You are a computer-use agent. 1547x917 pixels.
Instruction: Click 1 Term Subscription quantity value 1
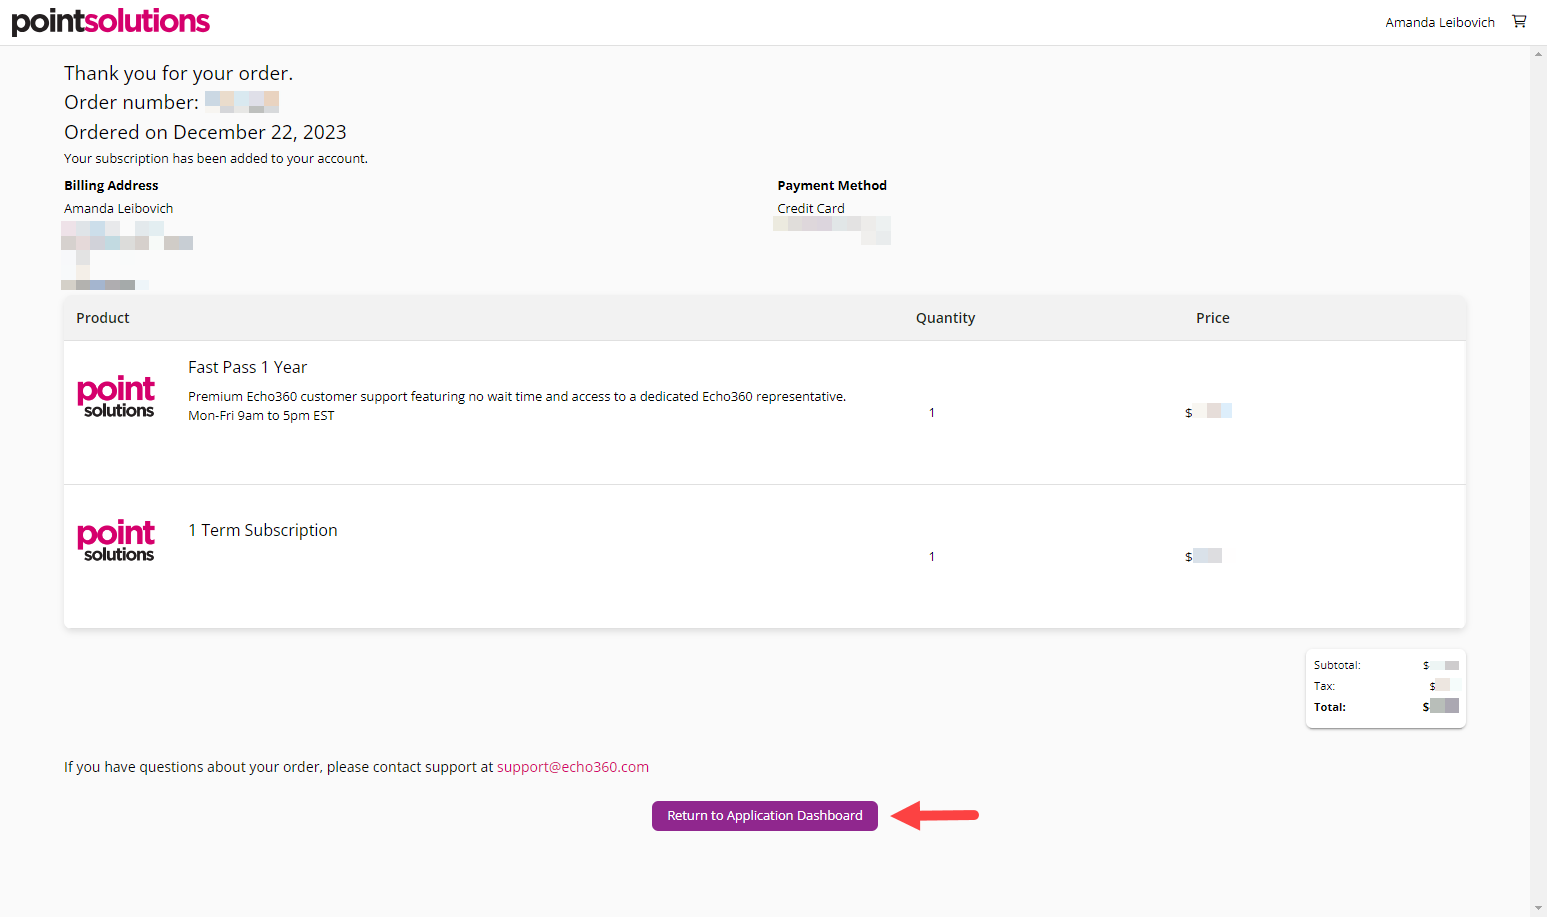pyautogui.click(x=932, y=556)
